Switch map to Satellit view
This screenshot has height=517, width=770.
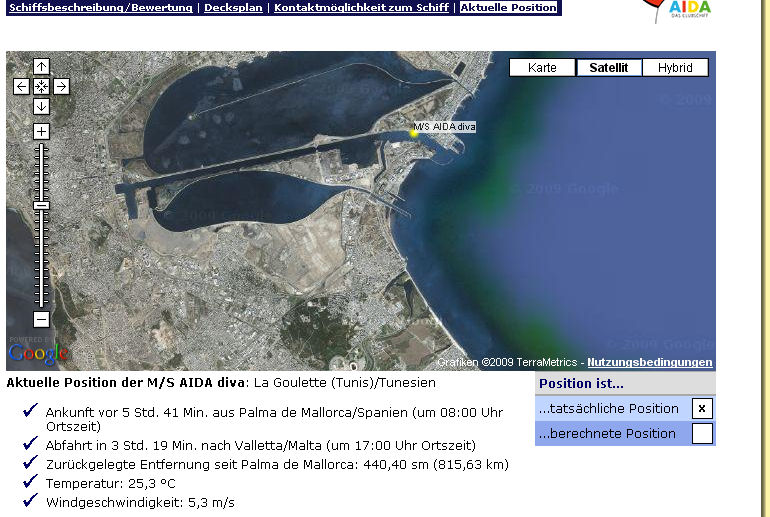[609, 68]
